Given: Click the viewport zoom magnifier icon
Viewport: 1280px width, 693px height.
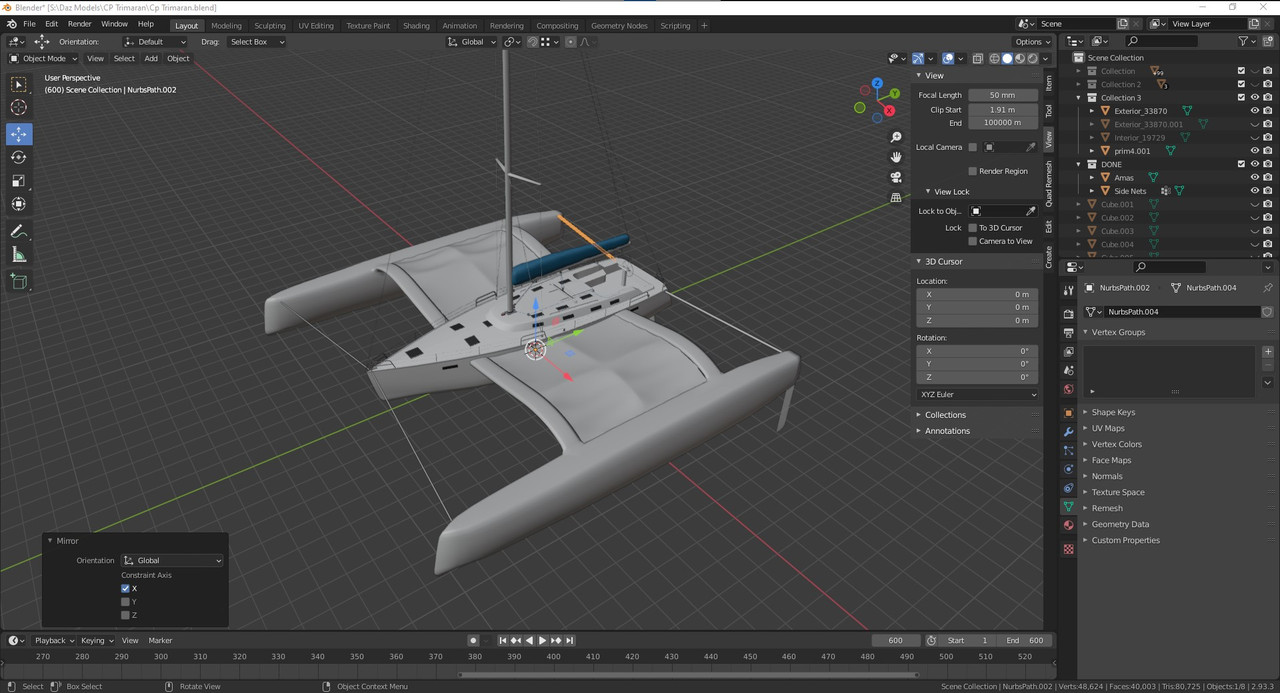Looking at the screenshot, I should click(896, 137).
